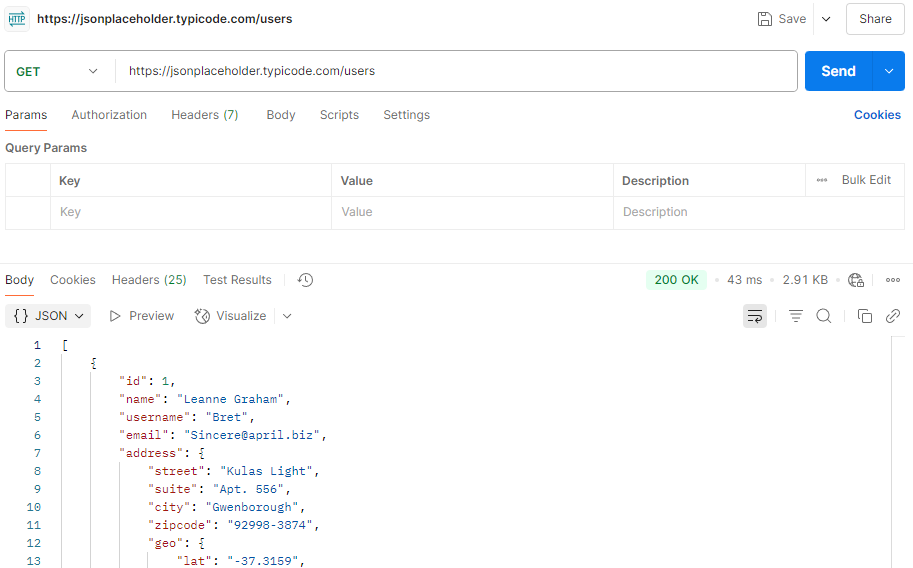This screenshot has width=913, height=568.
Task: Click the Share button
Action: coord(875,19)
